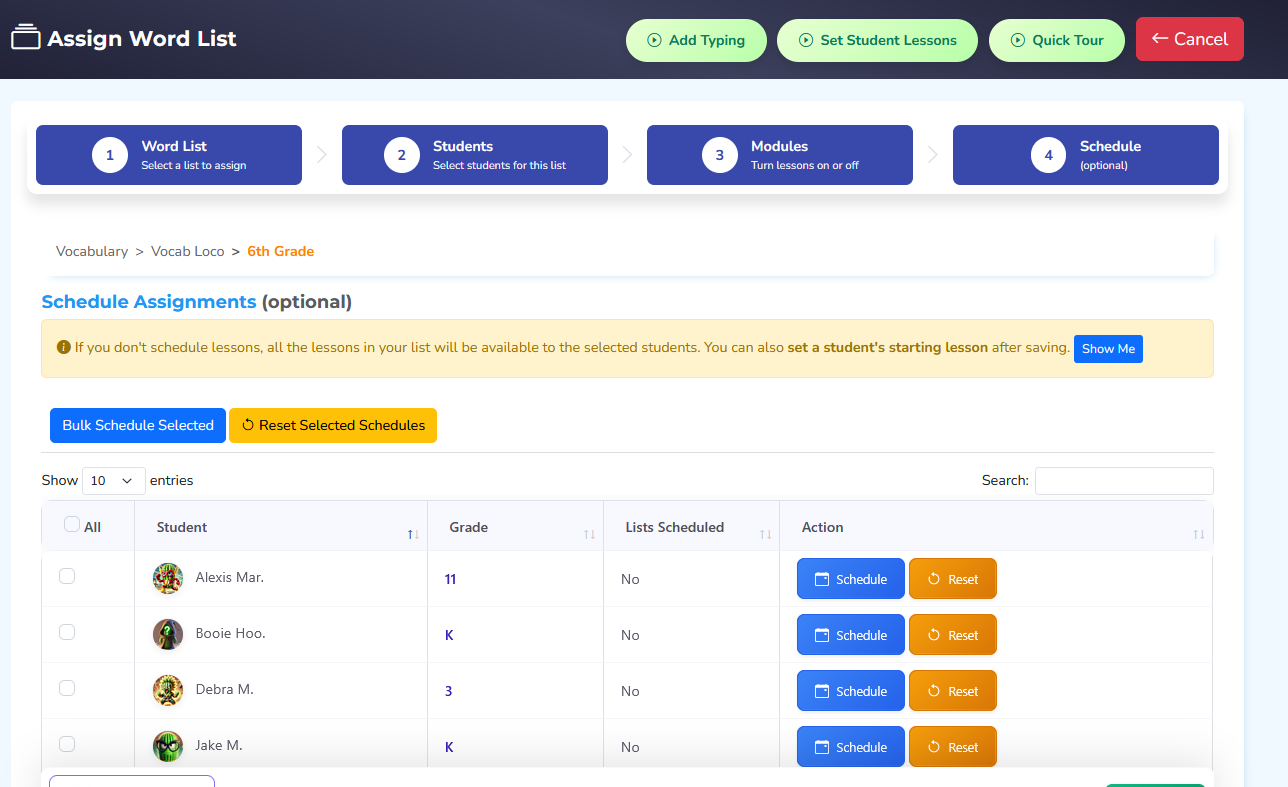Click the Assign Word List stack icon
1288x787 pixels.
[x=26, y=38]
